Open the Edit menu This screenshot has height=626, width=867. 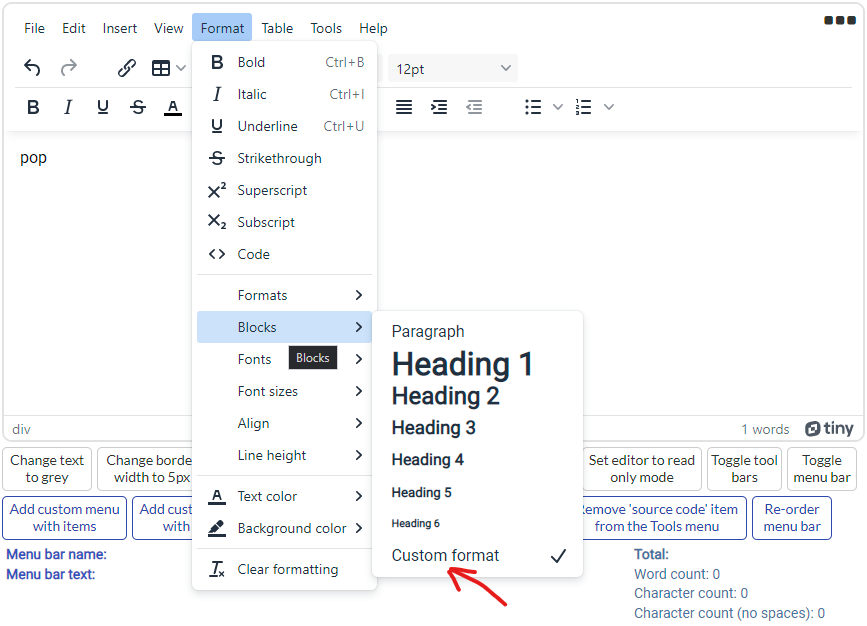74,28
